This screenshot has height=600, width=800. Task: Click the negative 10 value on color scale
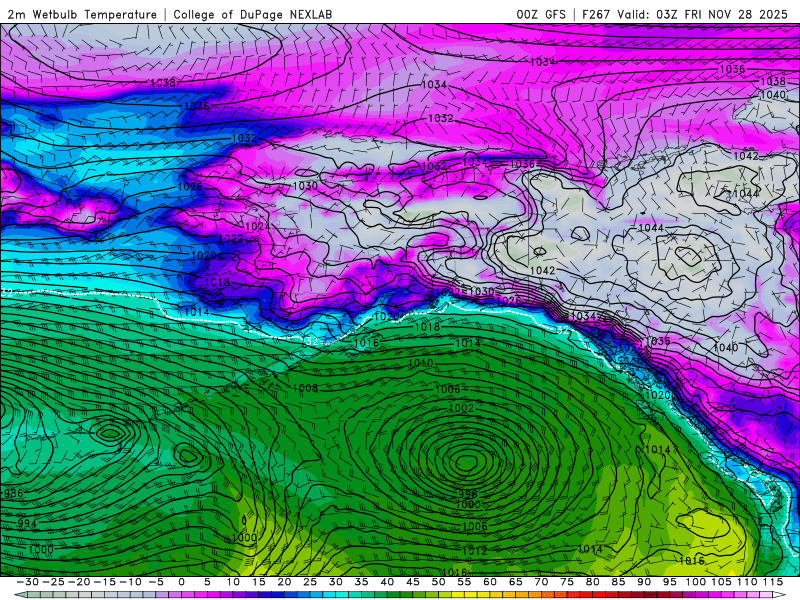pyautogui.click(x=130, y=582)
